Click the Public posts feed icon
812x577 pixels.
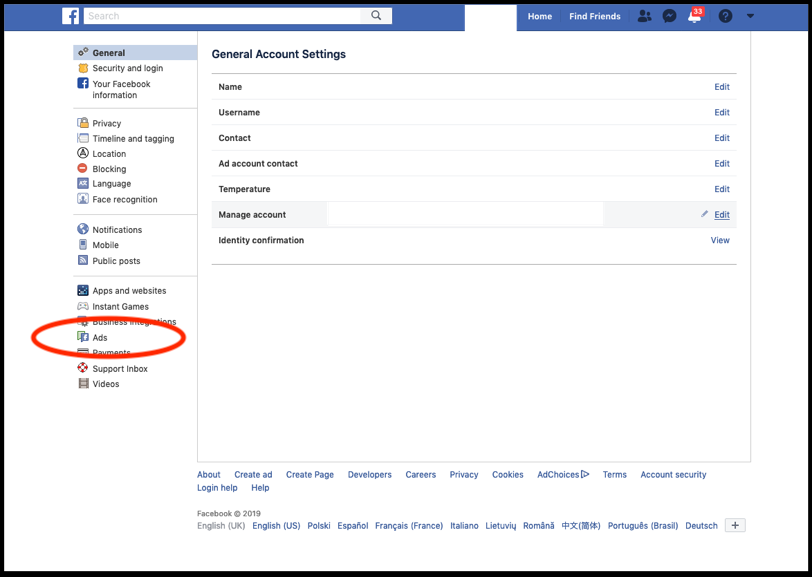(x=83, y=260)
